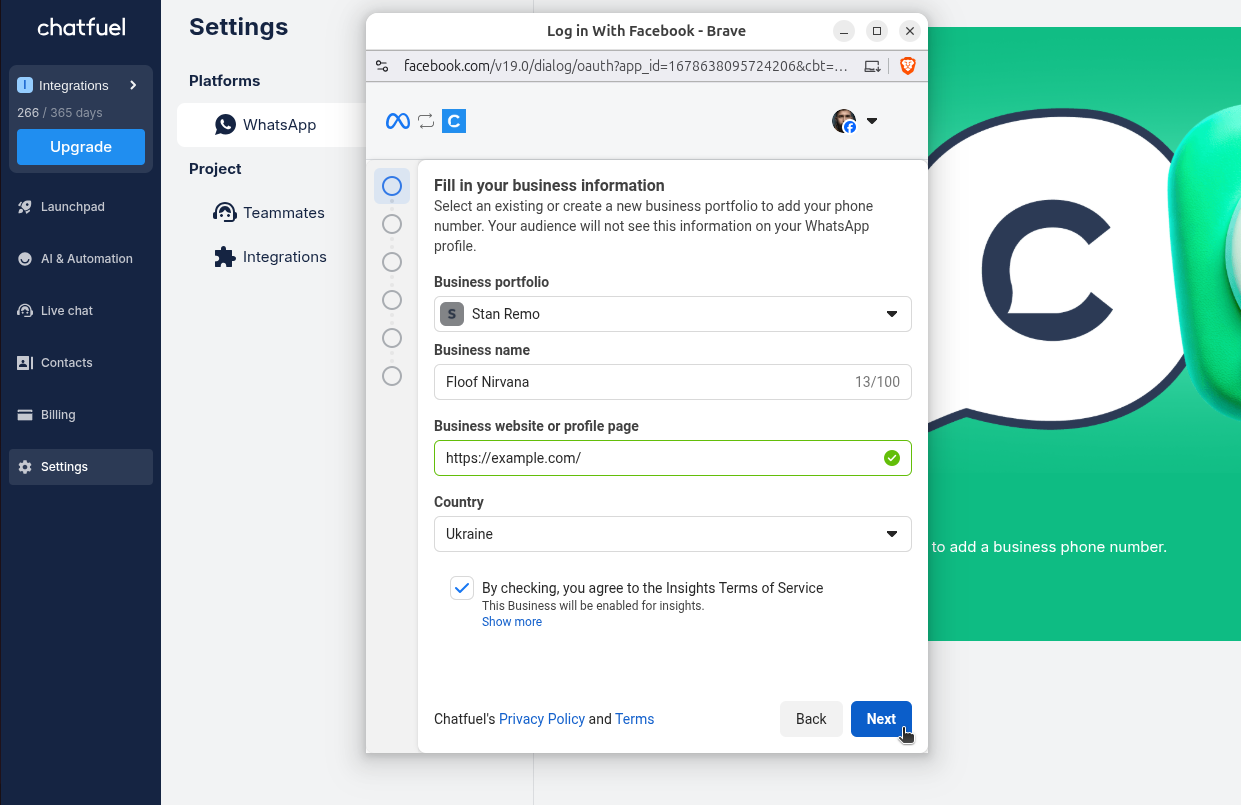This screenshot has height=805, width=1241.
Task: Click the Integrations plan badge icon
Action: tap(25, 85)
